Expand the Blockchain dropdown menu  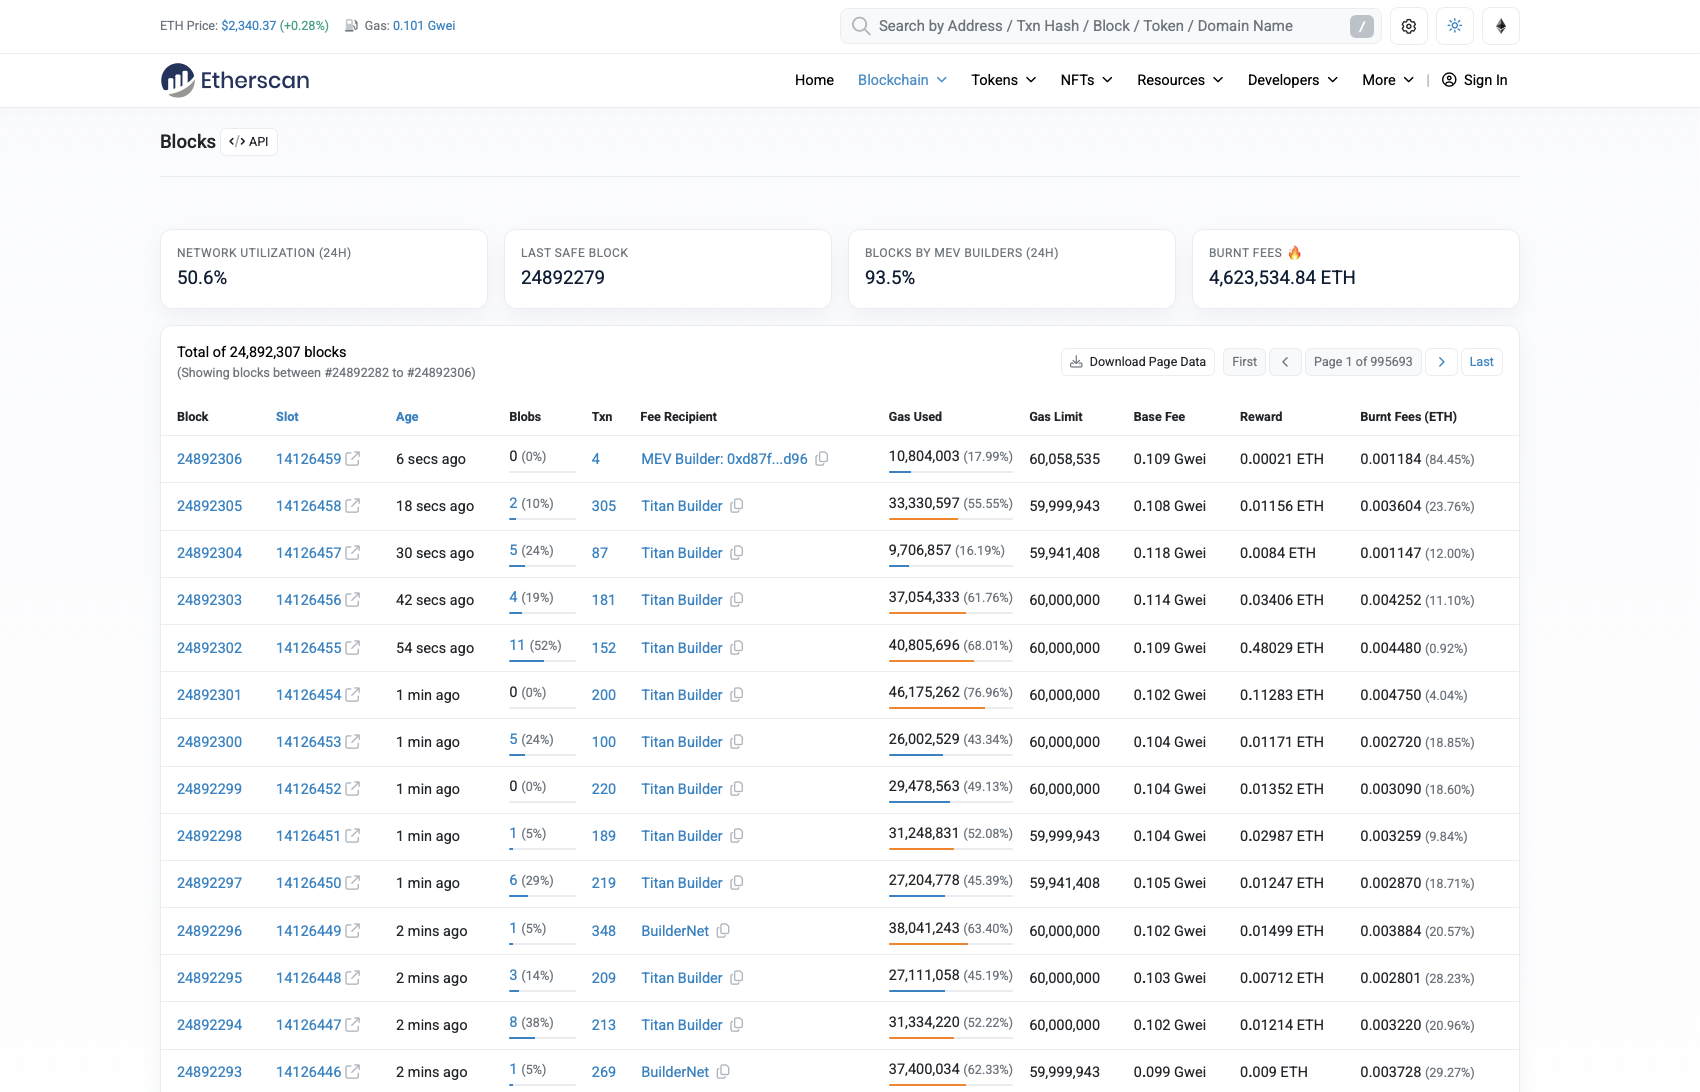tap(902, 80)
